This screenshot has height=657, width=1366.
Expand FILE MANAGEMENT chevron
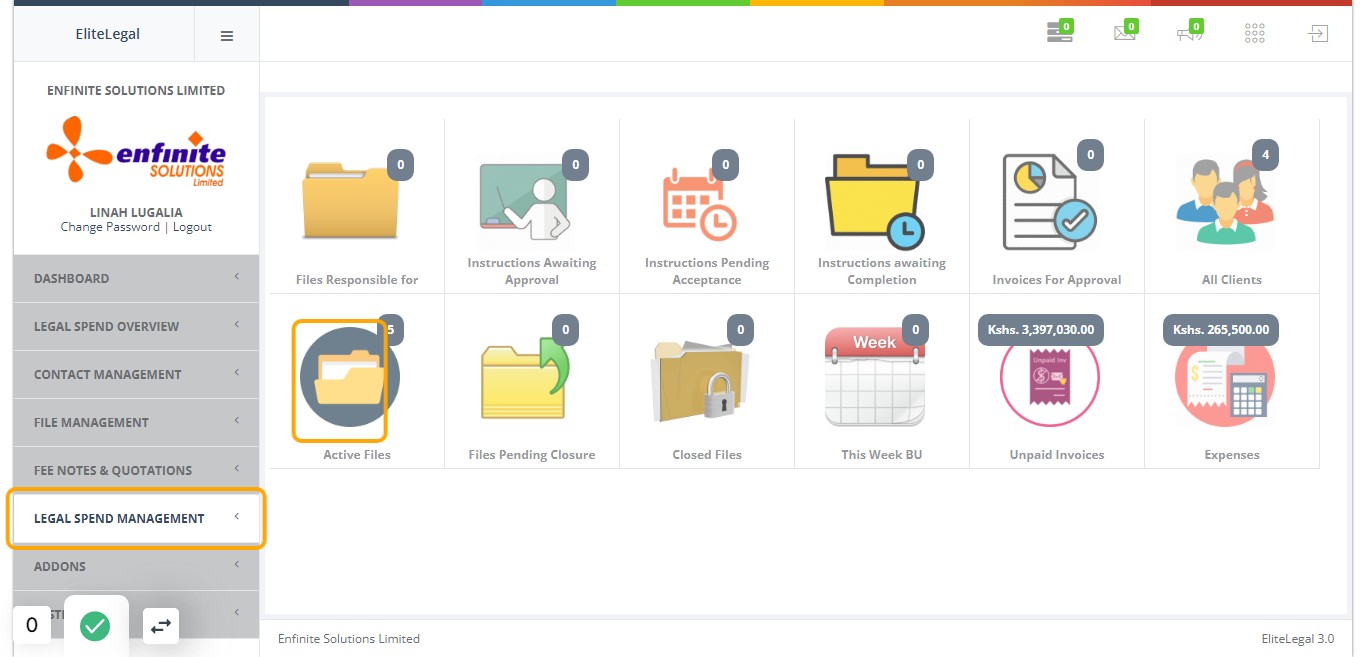point(237,421)
